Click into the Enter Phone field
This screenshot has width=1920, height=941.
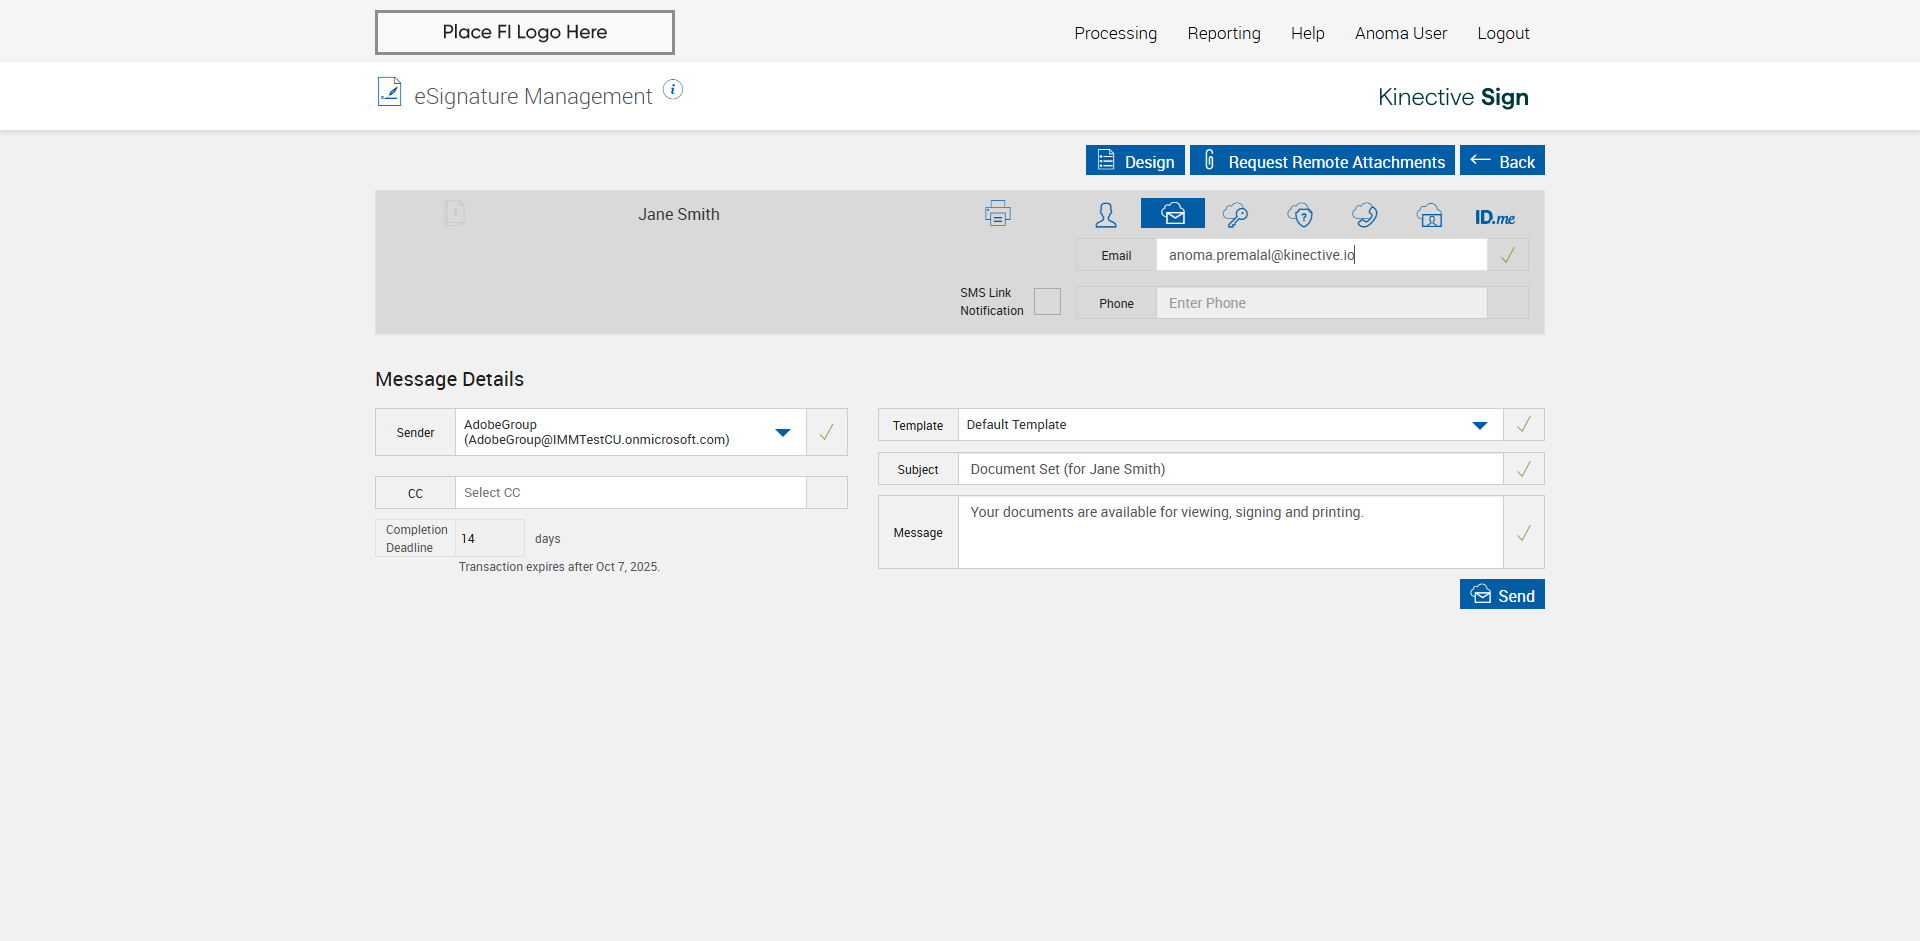(1320, 303)
